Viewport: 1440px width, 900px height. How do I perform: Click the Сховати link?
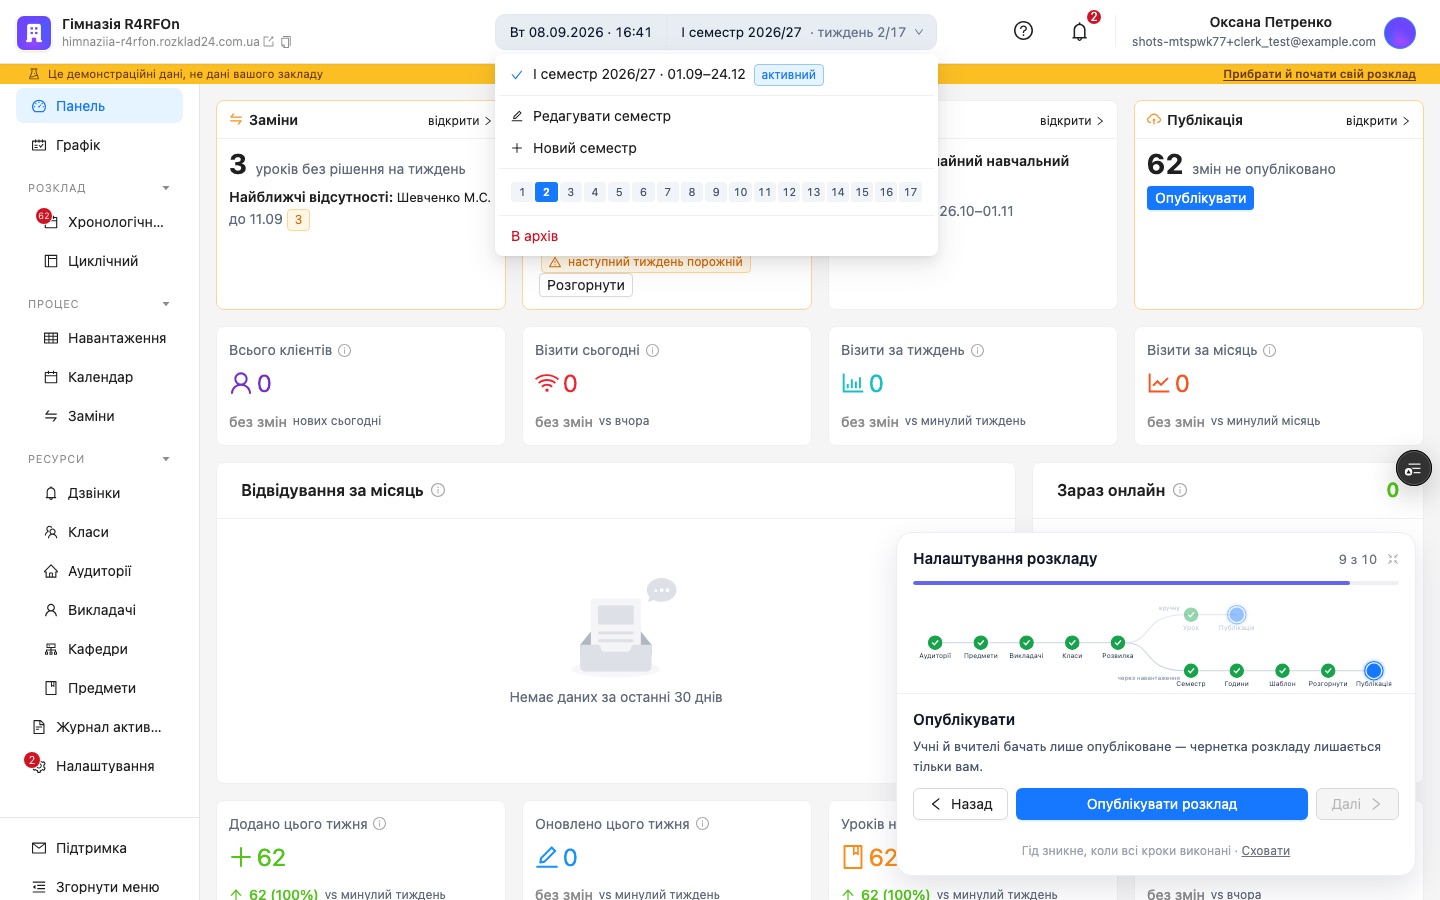(1266, 851)
